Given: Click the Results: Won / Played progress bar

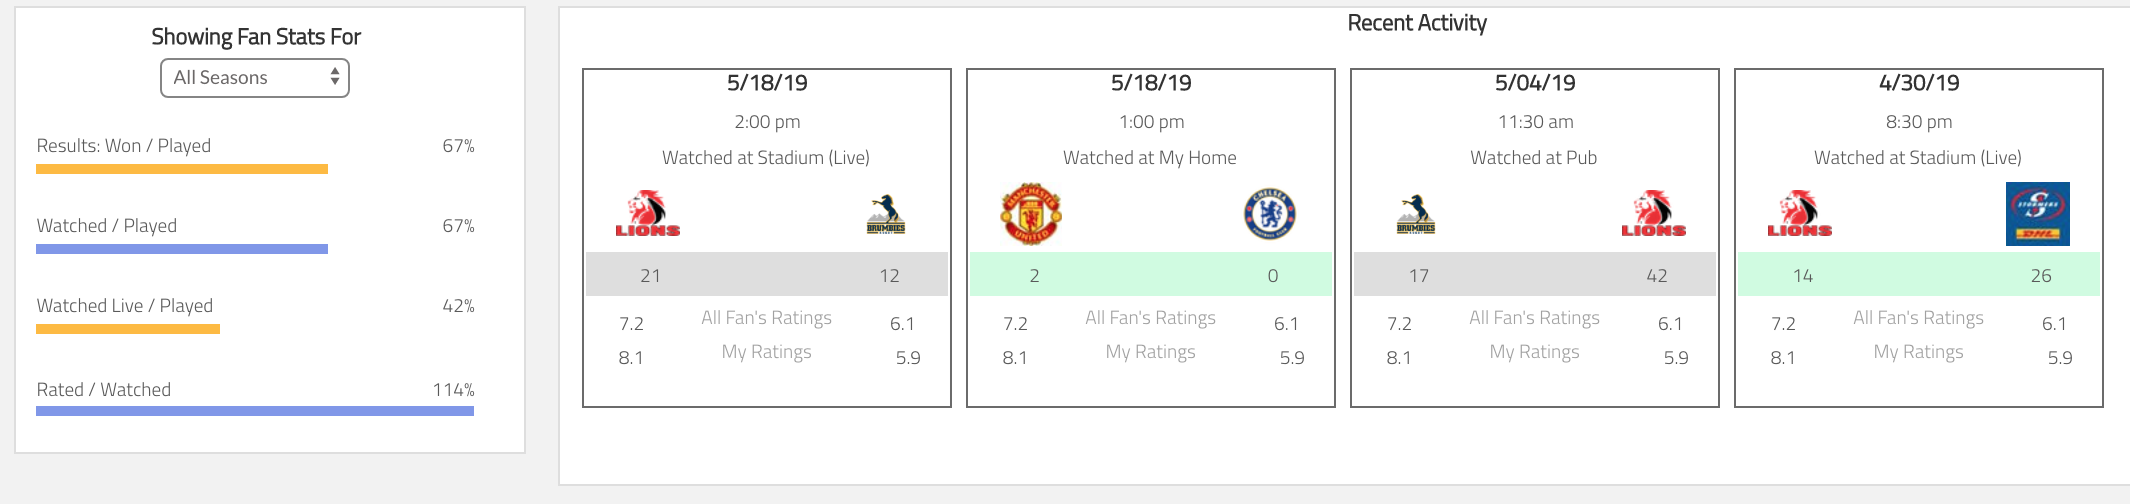Looking at the screenshot, I should (x=182, y=169).
